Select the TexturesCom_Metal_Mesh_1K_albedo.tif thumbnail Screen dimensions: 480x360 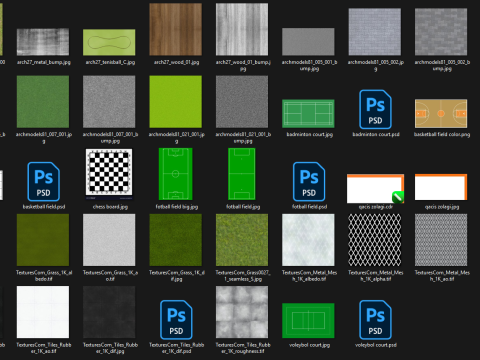[308, 240]
